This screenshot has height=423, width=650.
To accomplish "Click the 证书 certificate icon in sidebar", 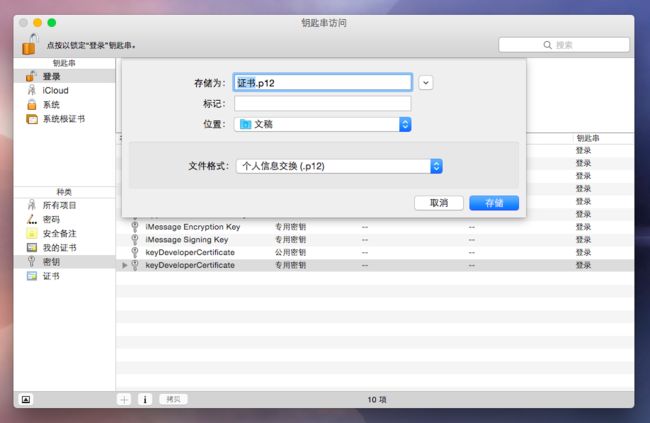I will tap(32, 276).
